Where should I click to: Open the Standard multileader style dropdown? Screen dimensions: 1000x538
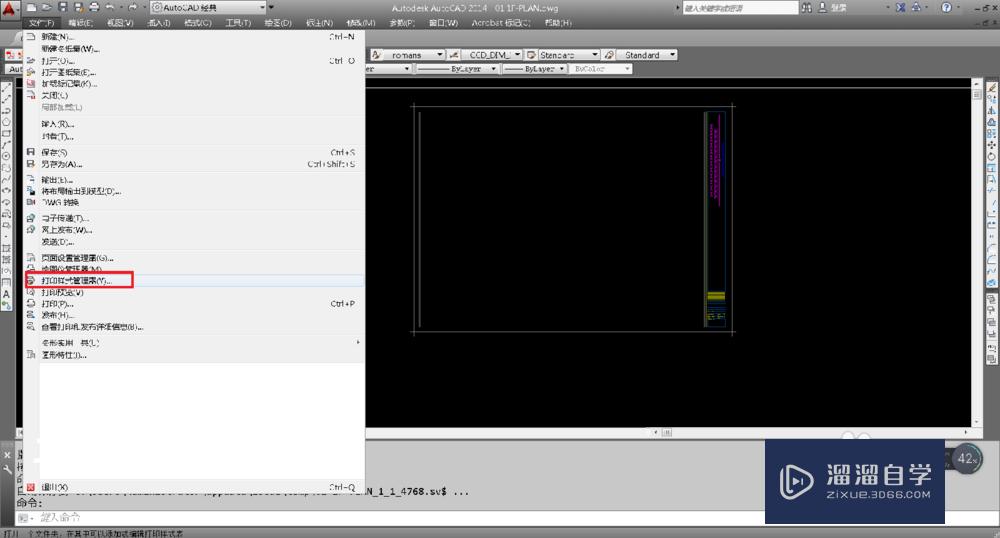(x=647, y=55)
